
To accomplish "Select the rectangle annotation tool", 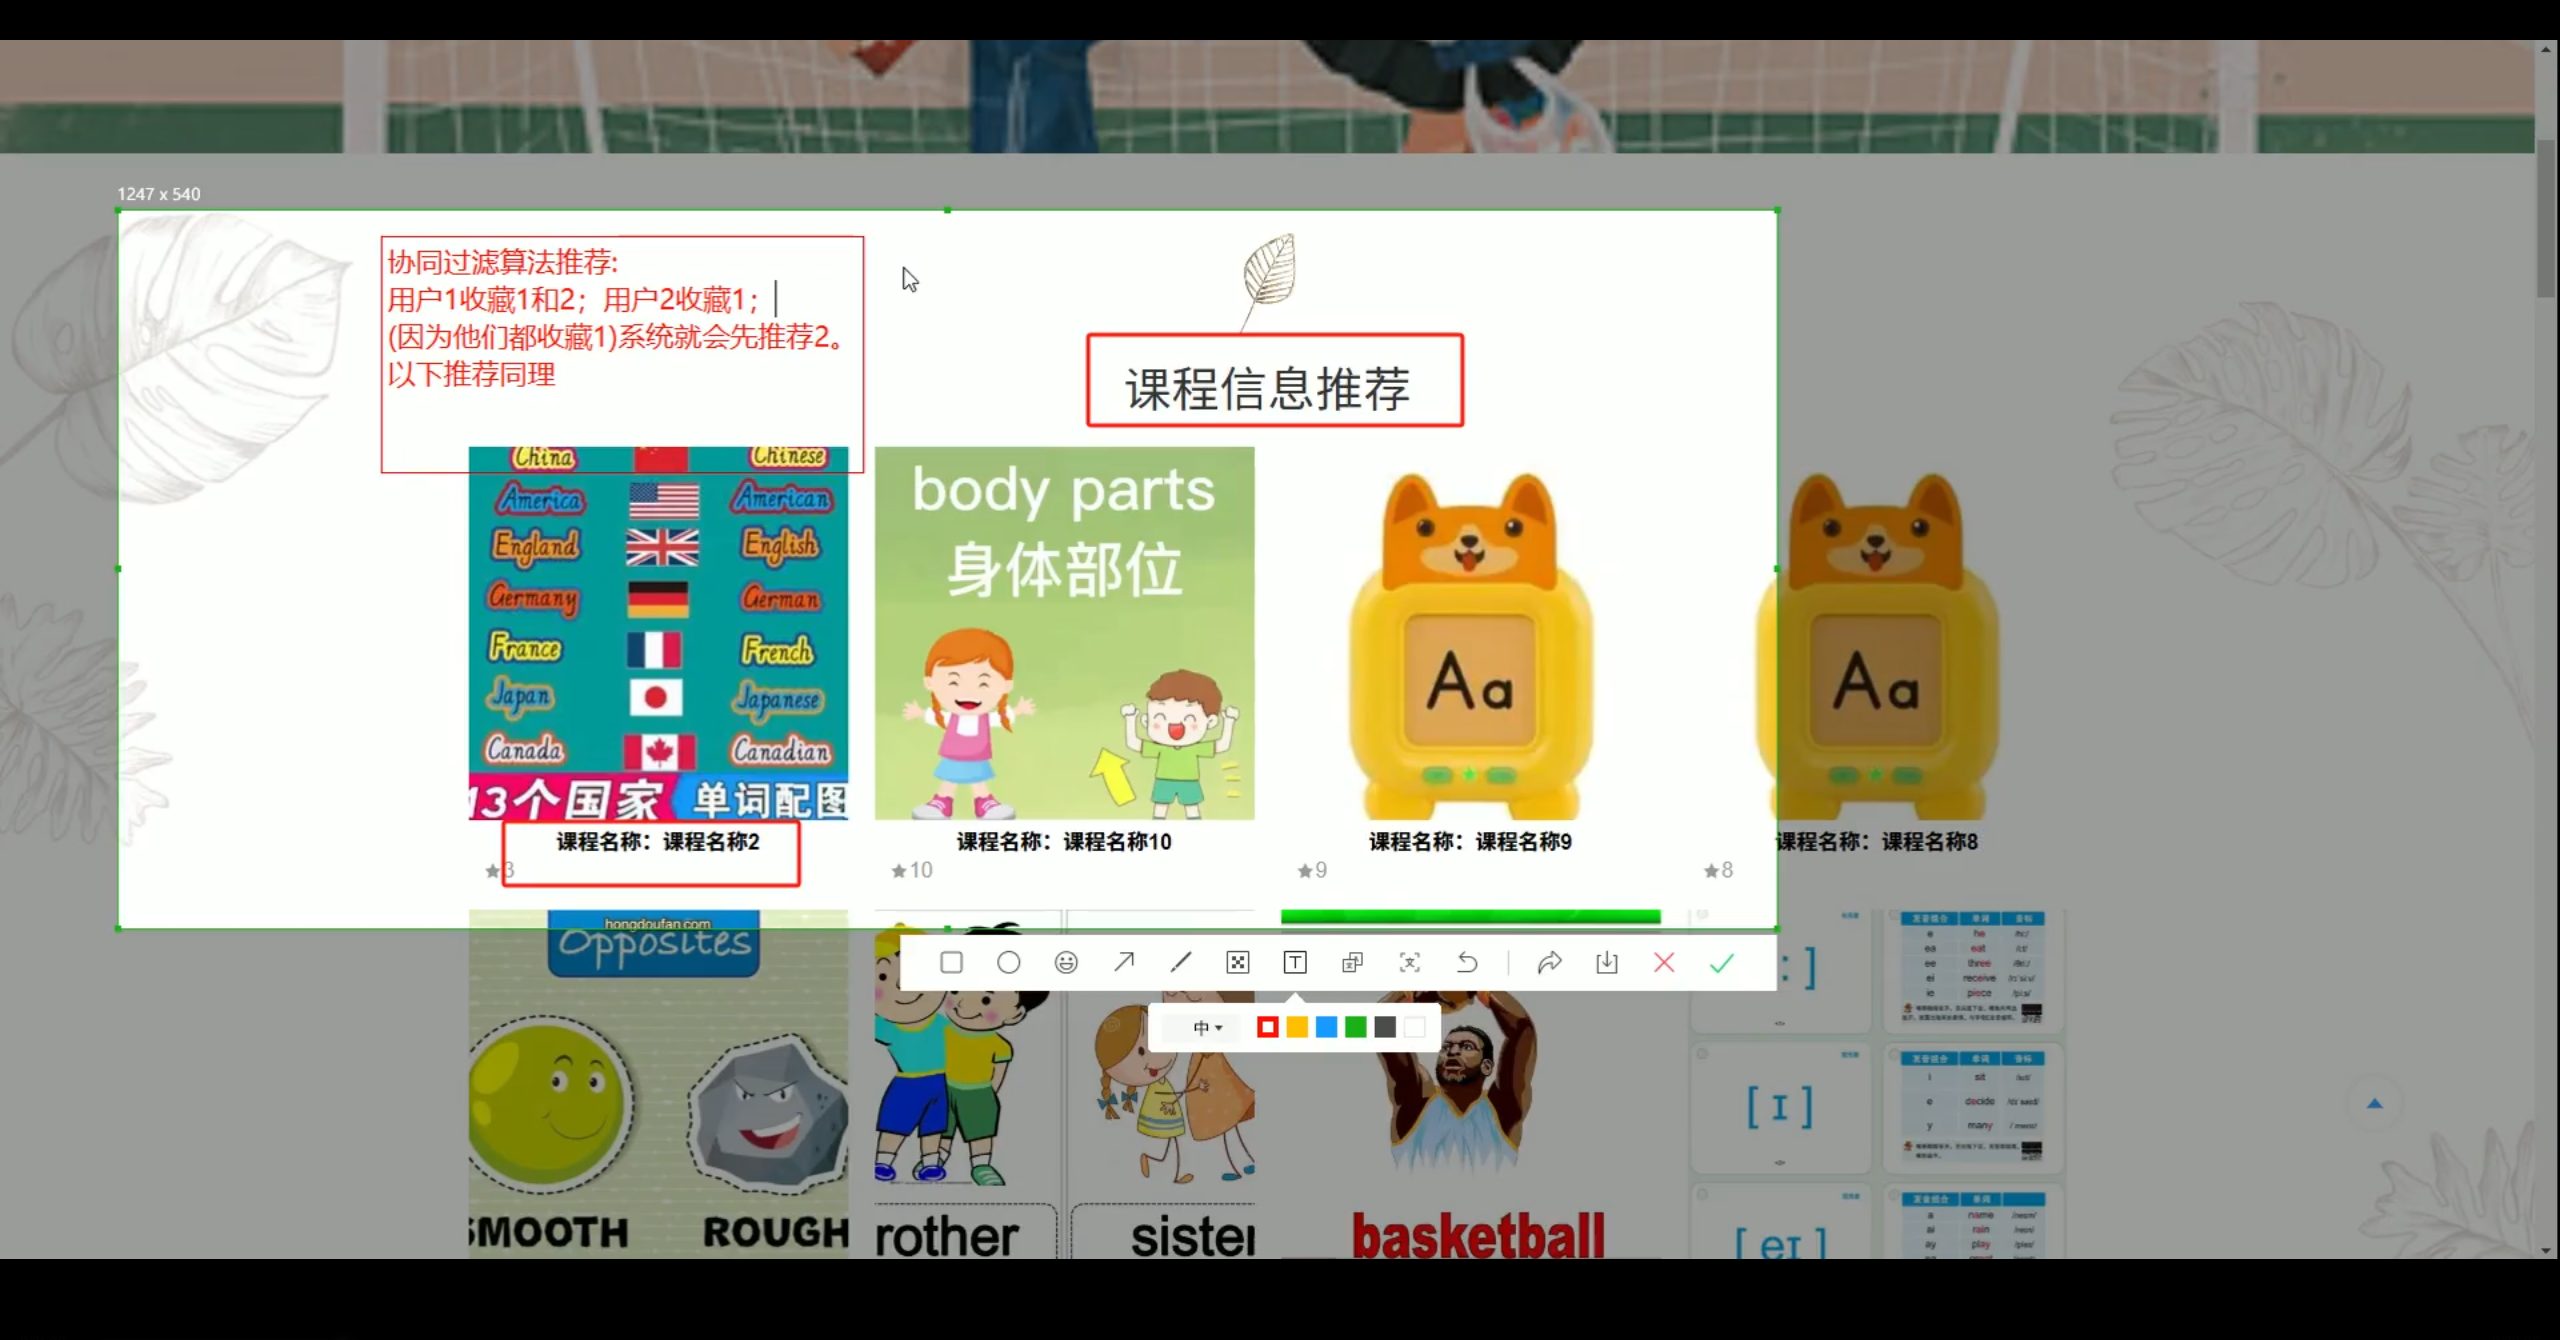I will point(951,963).
